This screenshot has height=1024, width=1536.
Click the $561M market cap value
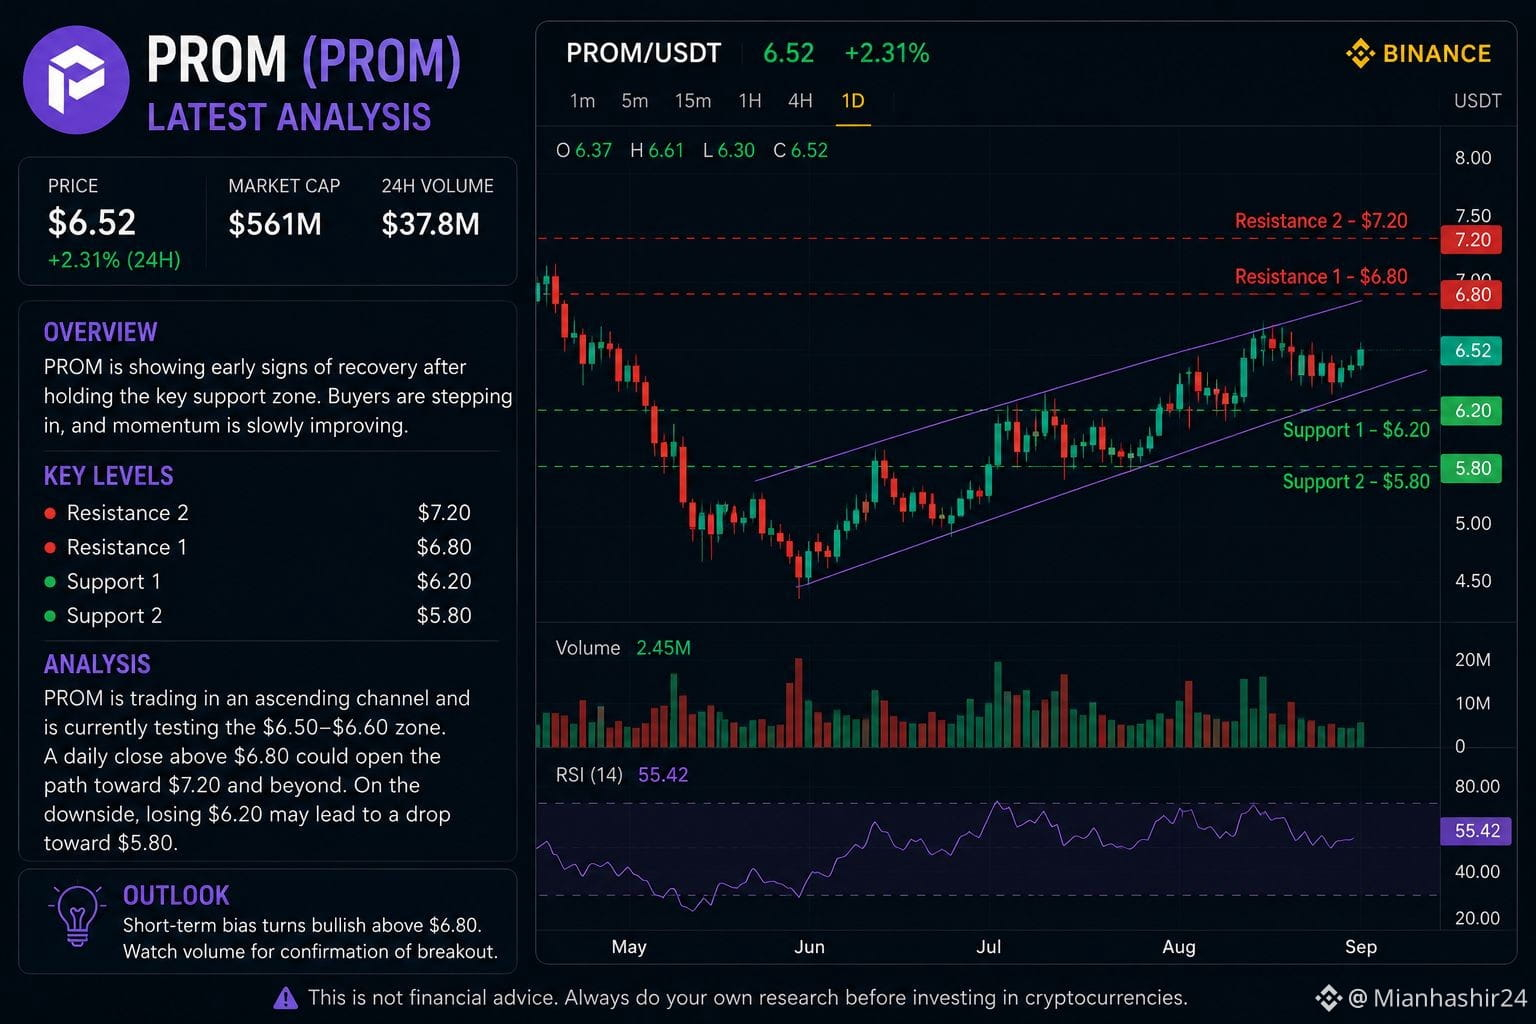(275, 224)
